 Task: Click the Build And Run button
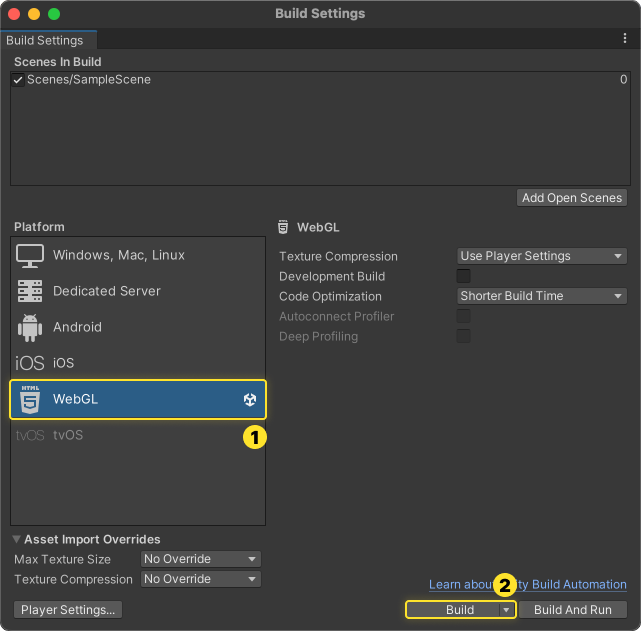[x=573, y=610]
